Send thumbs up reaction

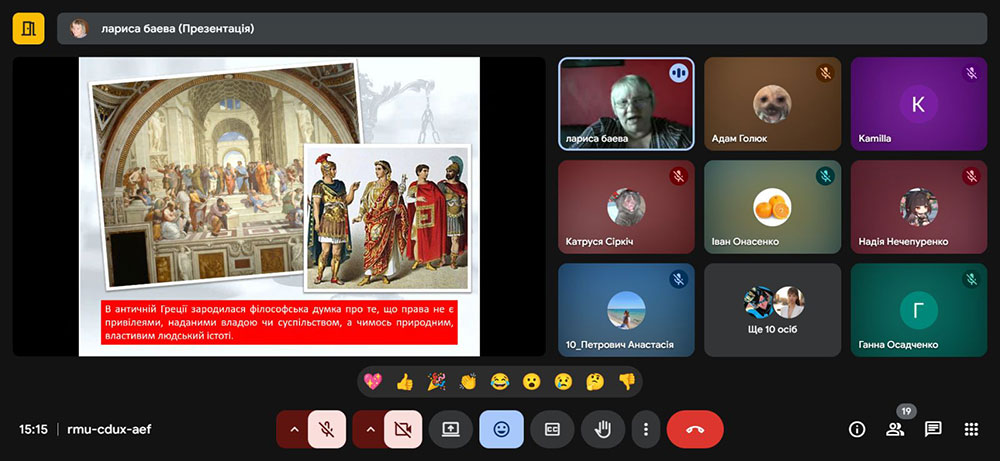[x=404, y=381]
